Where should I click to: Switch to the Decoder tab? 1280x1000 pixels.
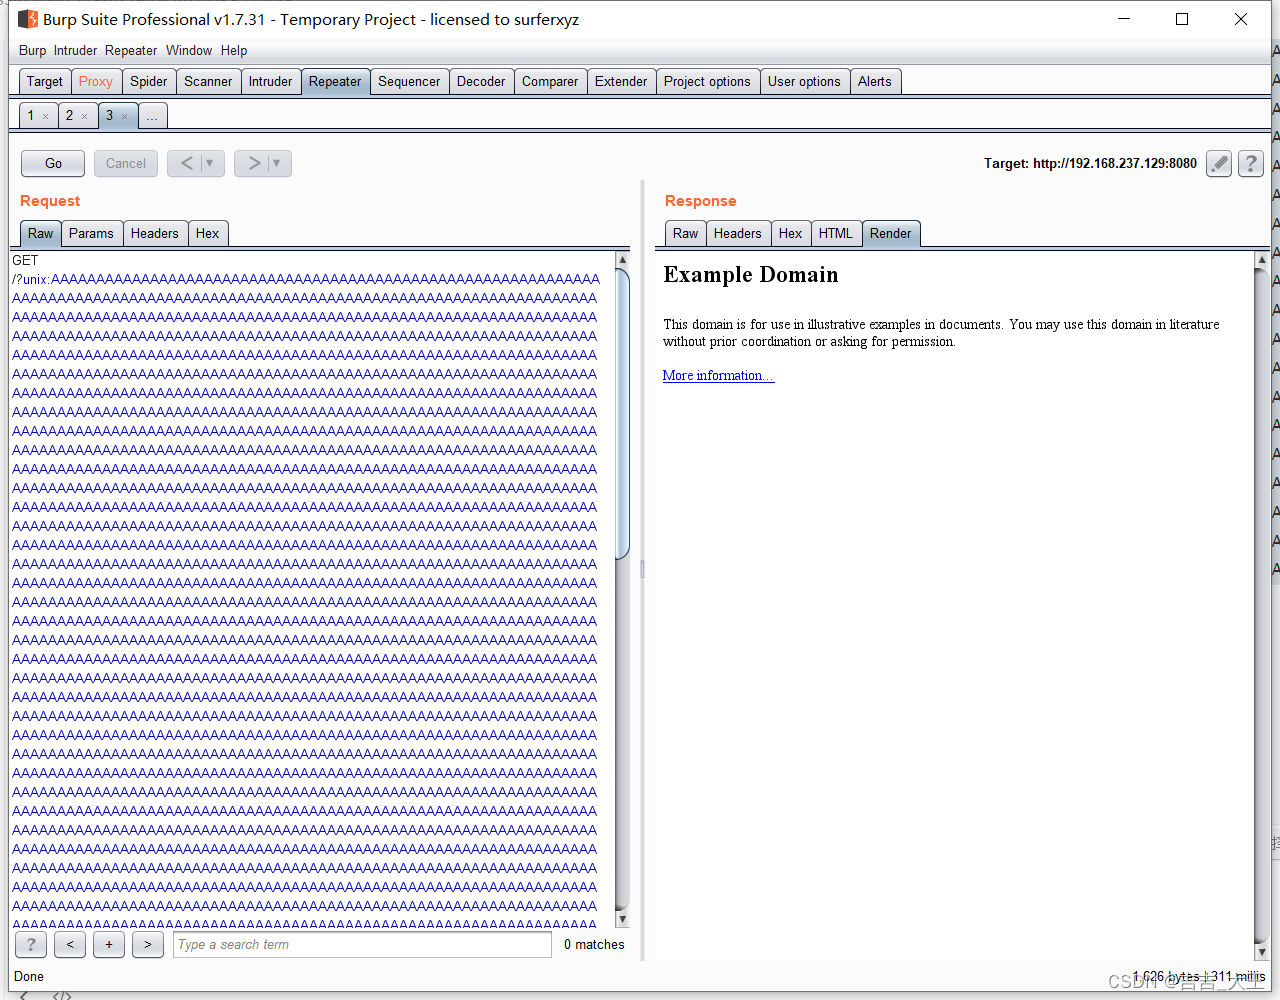tap(481, 81)
